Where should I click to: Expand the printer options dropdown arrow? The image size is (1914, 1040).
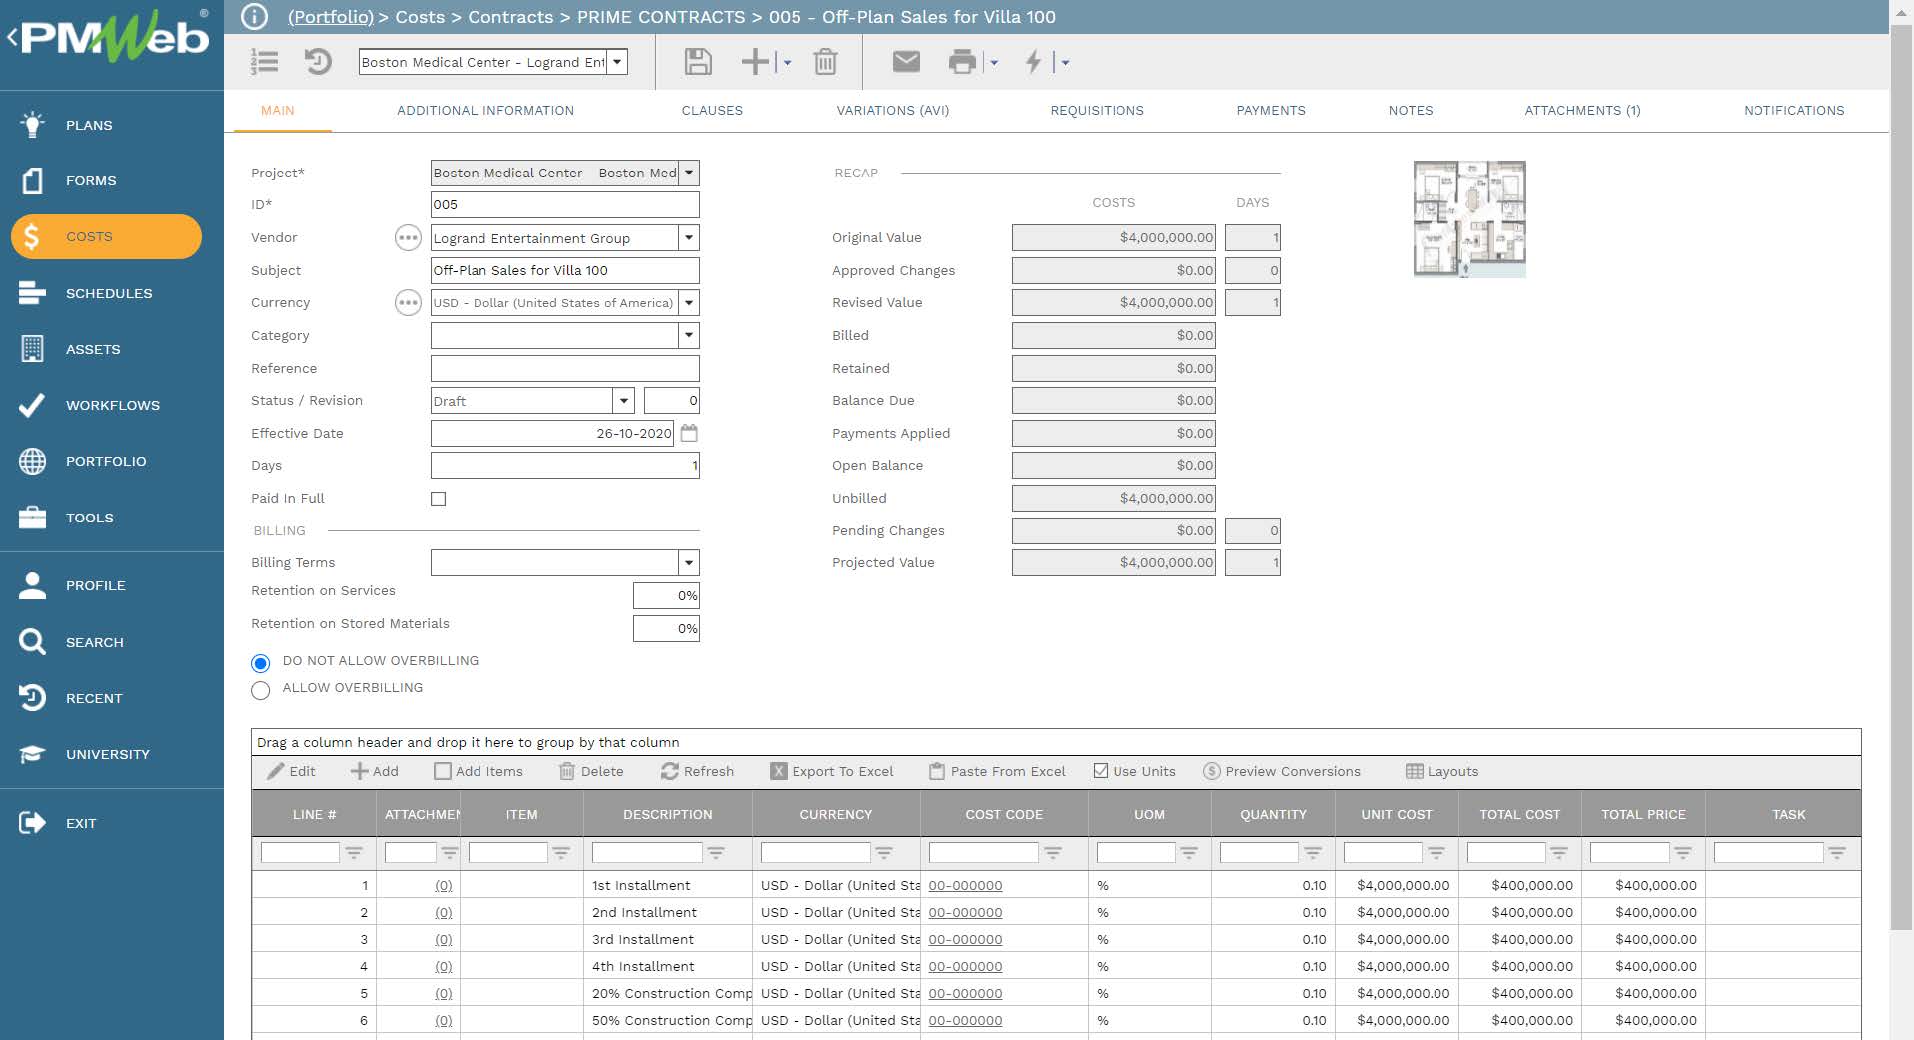pyautogui.click(x=994, y=62)
